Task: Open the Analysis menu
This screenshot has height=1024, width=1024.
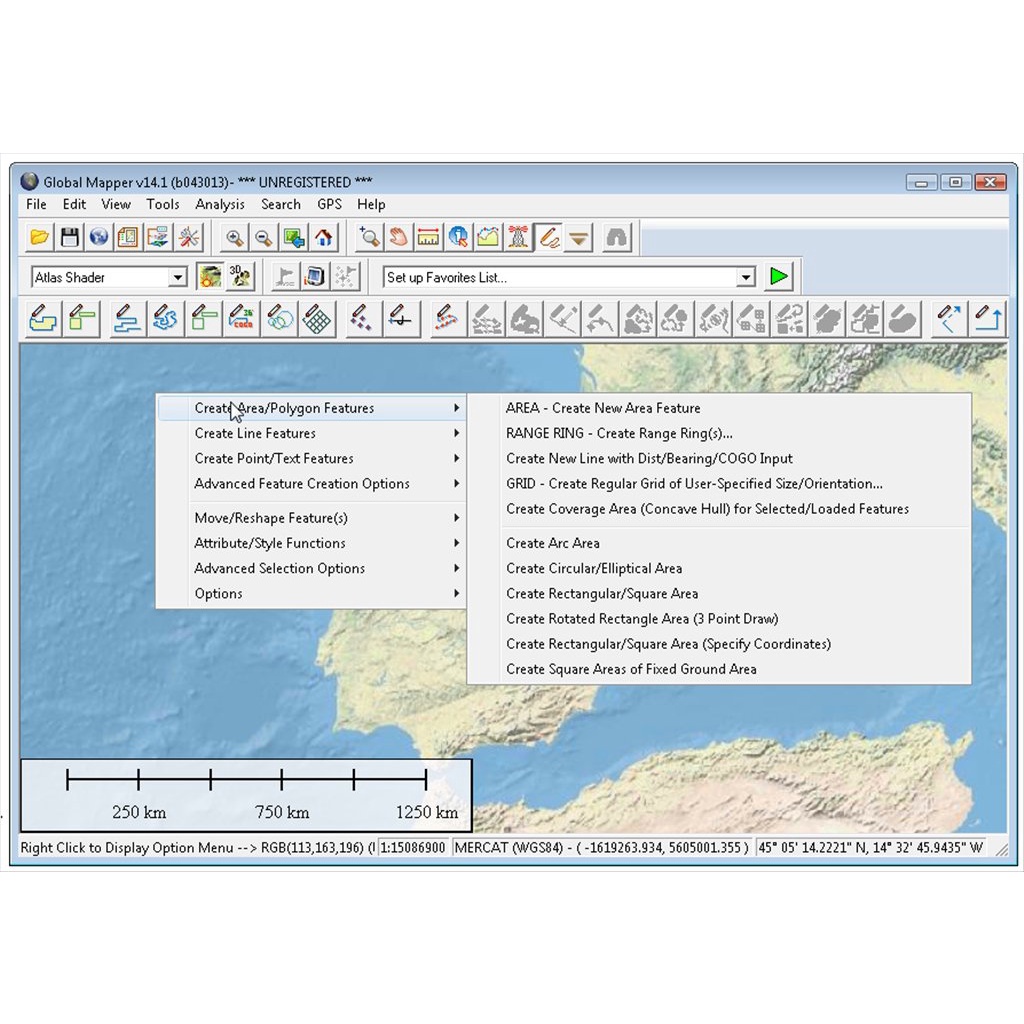Action: tap(220, 204)
